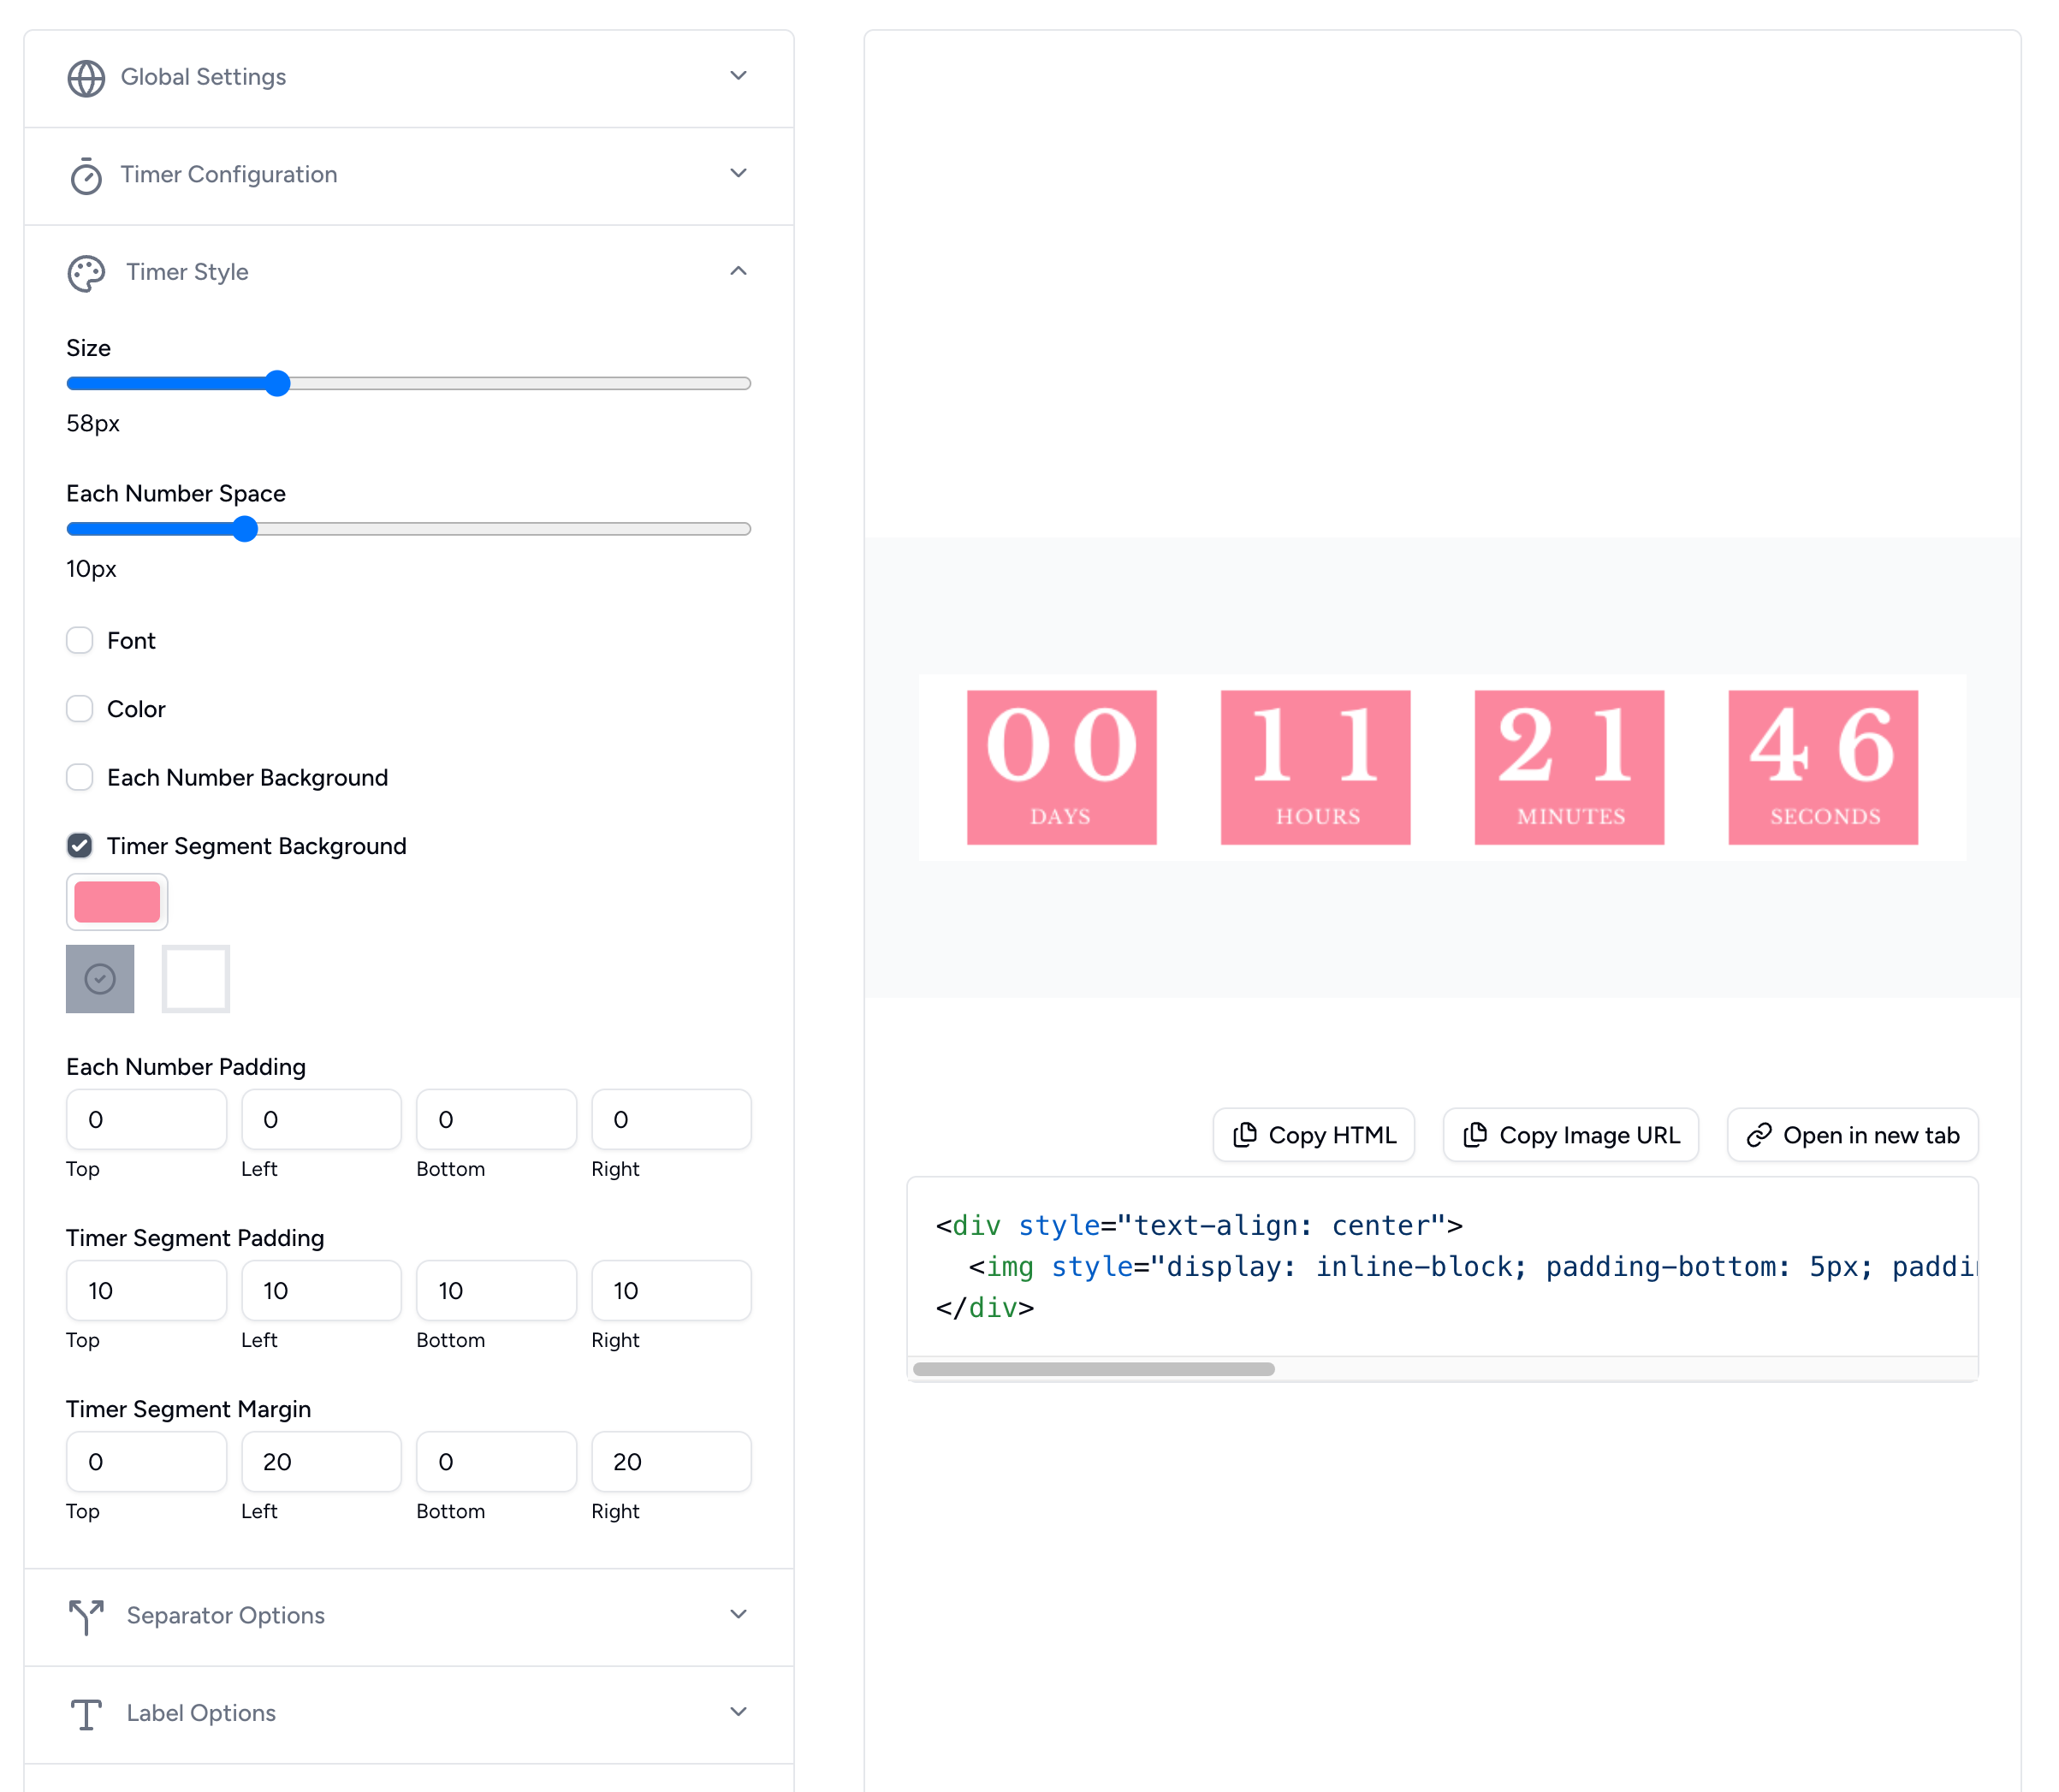Disable the Timer Segment Background checkbox
Viewport: 2059px width, 1792px height.
(79, 845)
